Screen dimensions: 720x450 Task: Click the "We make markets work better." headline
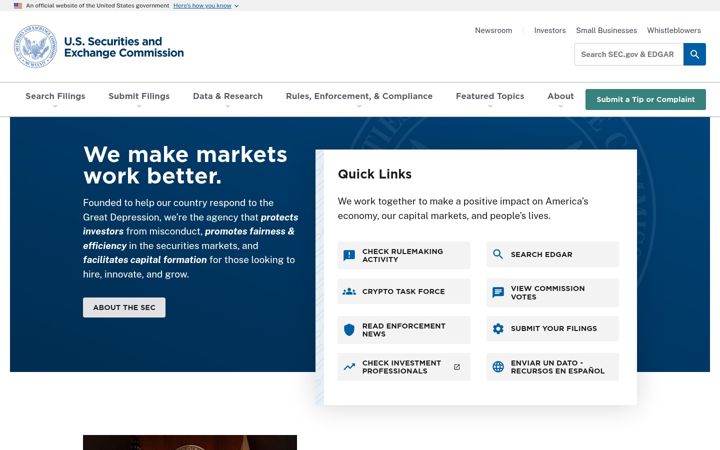[185, 165]
